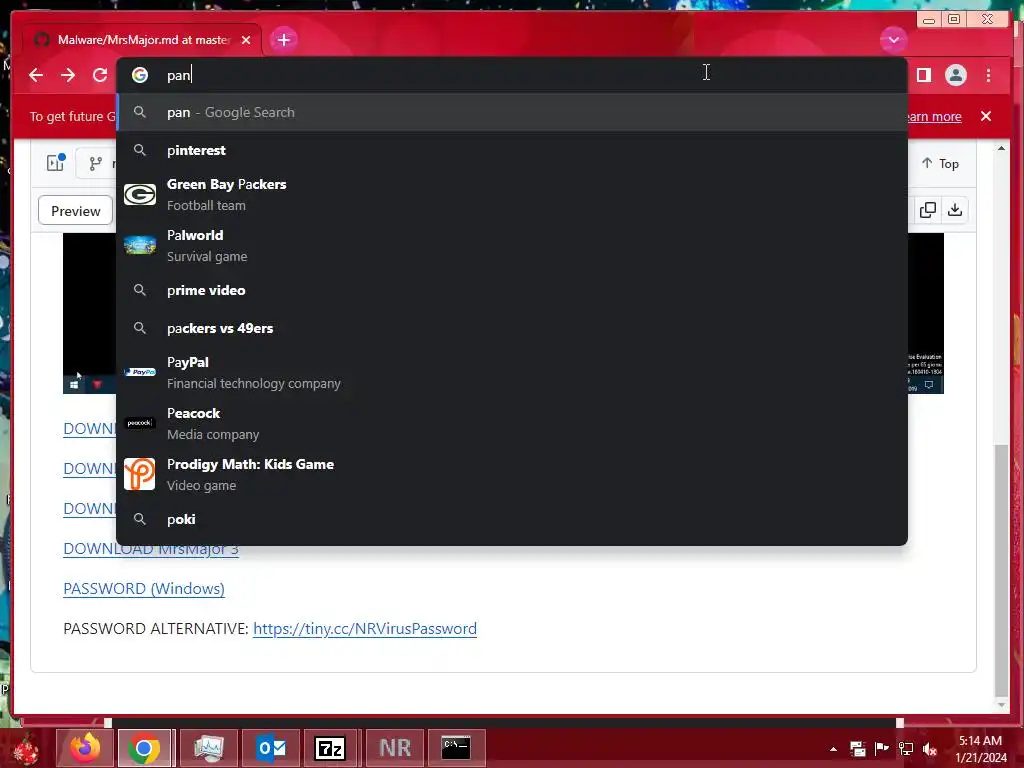Launch Outlook from the taskbar

271,748
